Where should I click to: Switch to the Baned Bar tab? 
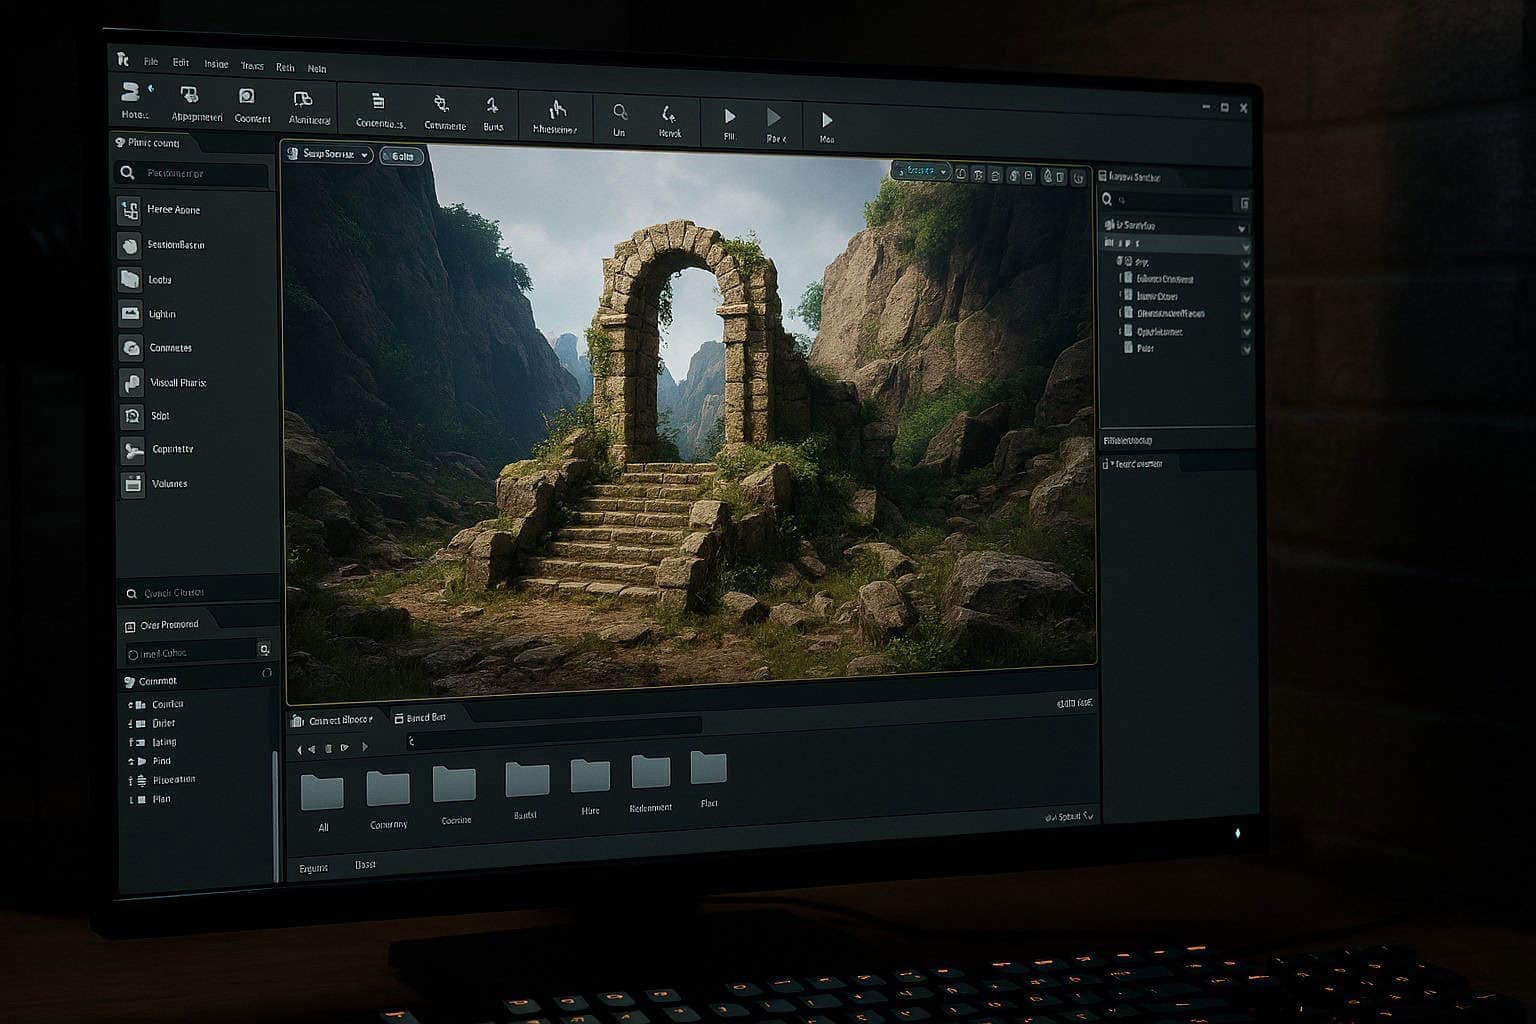point(420,718)
